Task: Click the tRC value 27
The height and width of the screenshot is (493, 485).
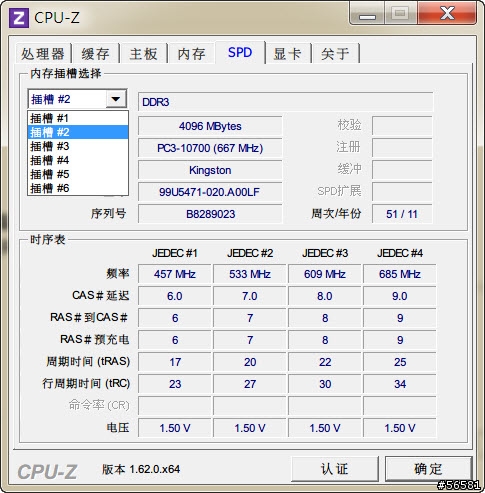Action: pos(250,384)
